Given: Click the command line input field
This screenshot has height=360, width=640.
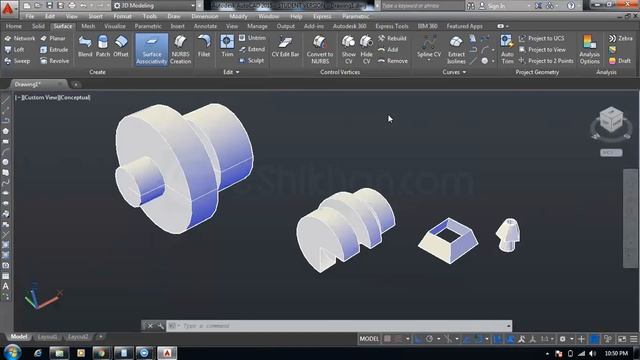Looking at the screenshot, I should 339,326.
